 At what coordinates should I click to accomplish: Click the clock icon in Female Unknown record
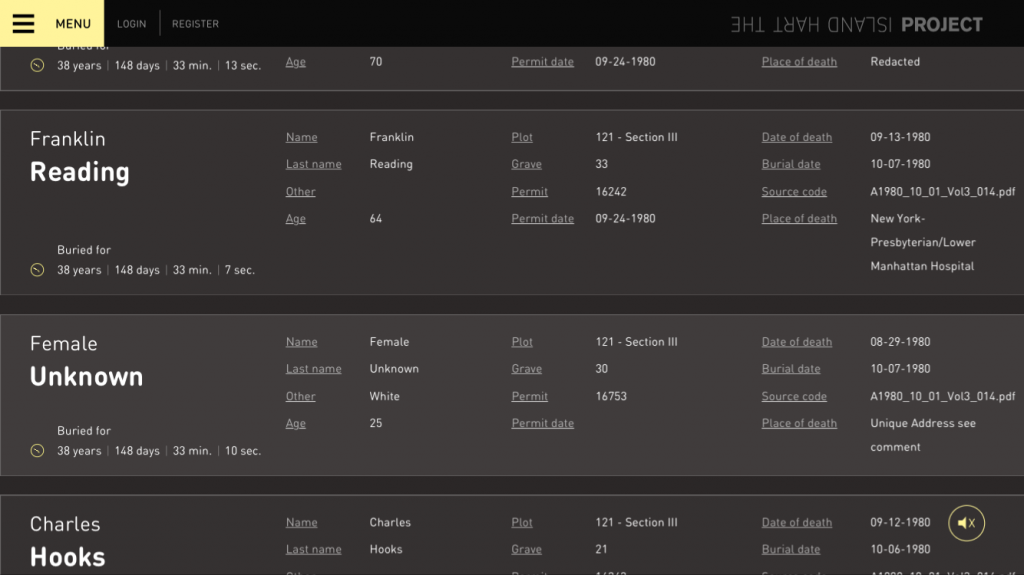[37, 451]
